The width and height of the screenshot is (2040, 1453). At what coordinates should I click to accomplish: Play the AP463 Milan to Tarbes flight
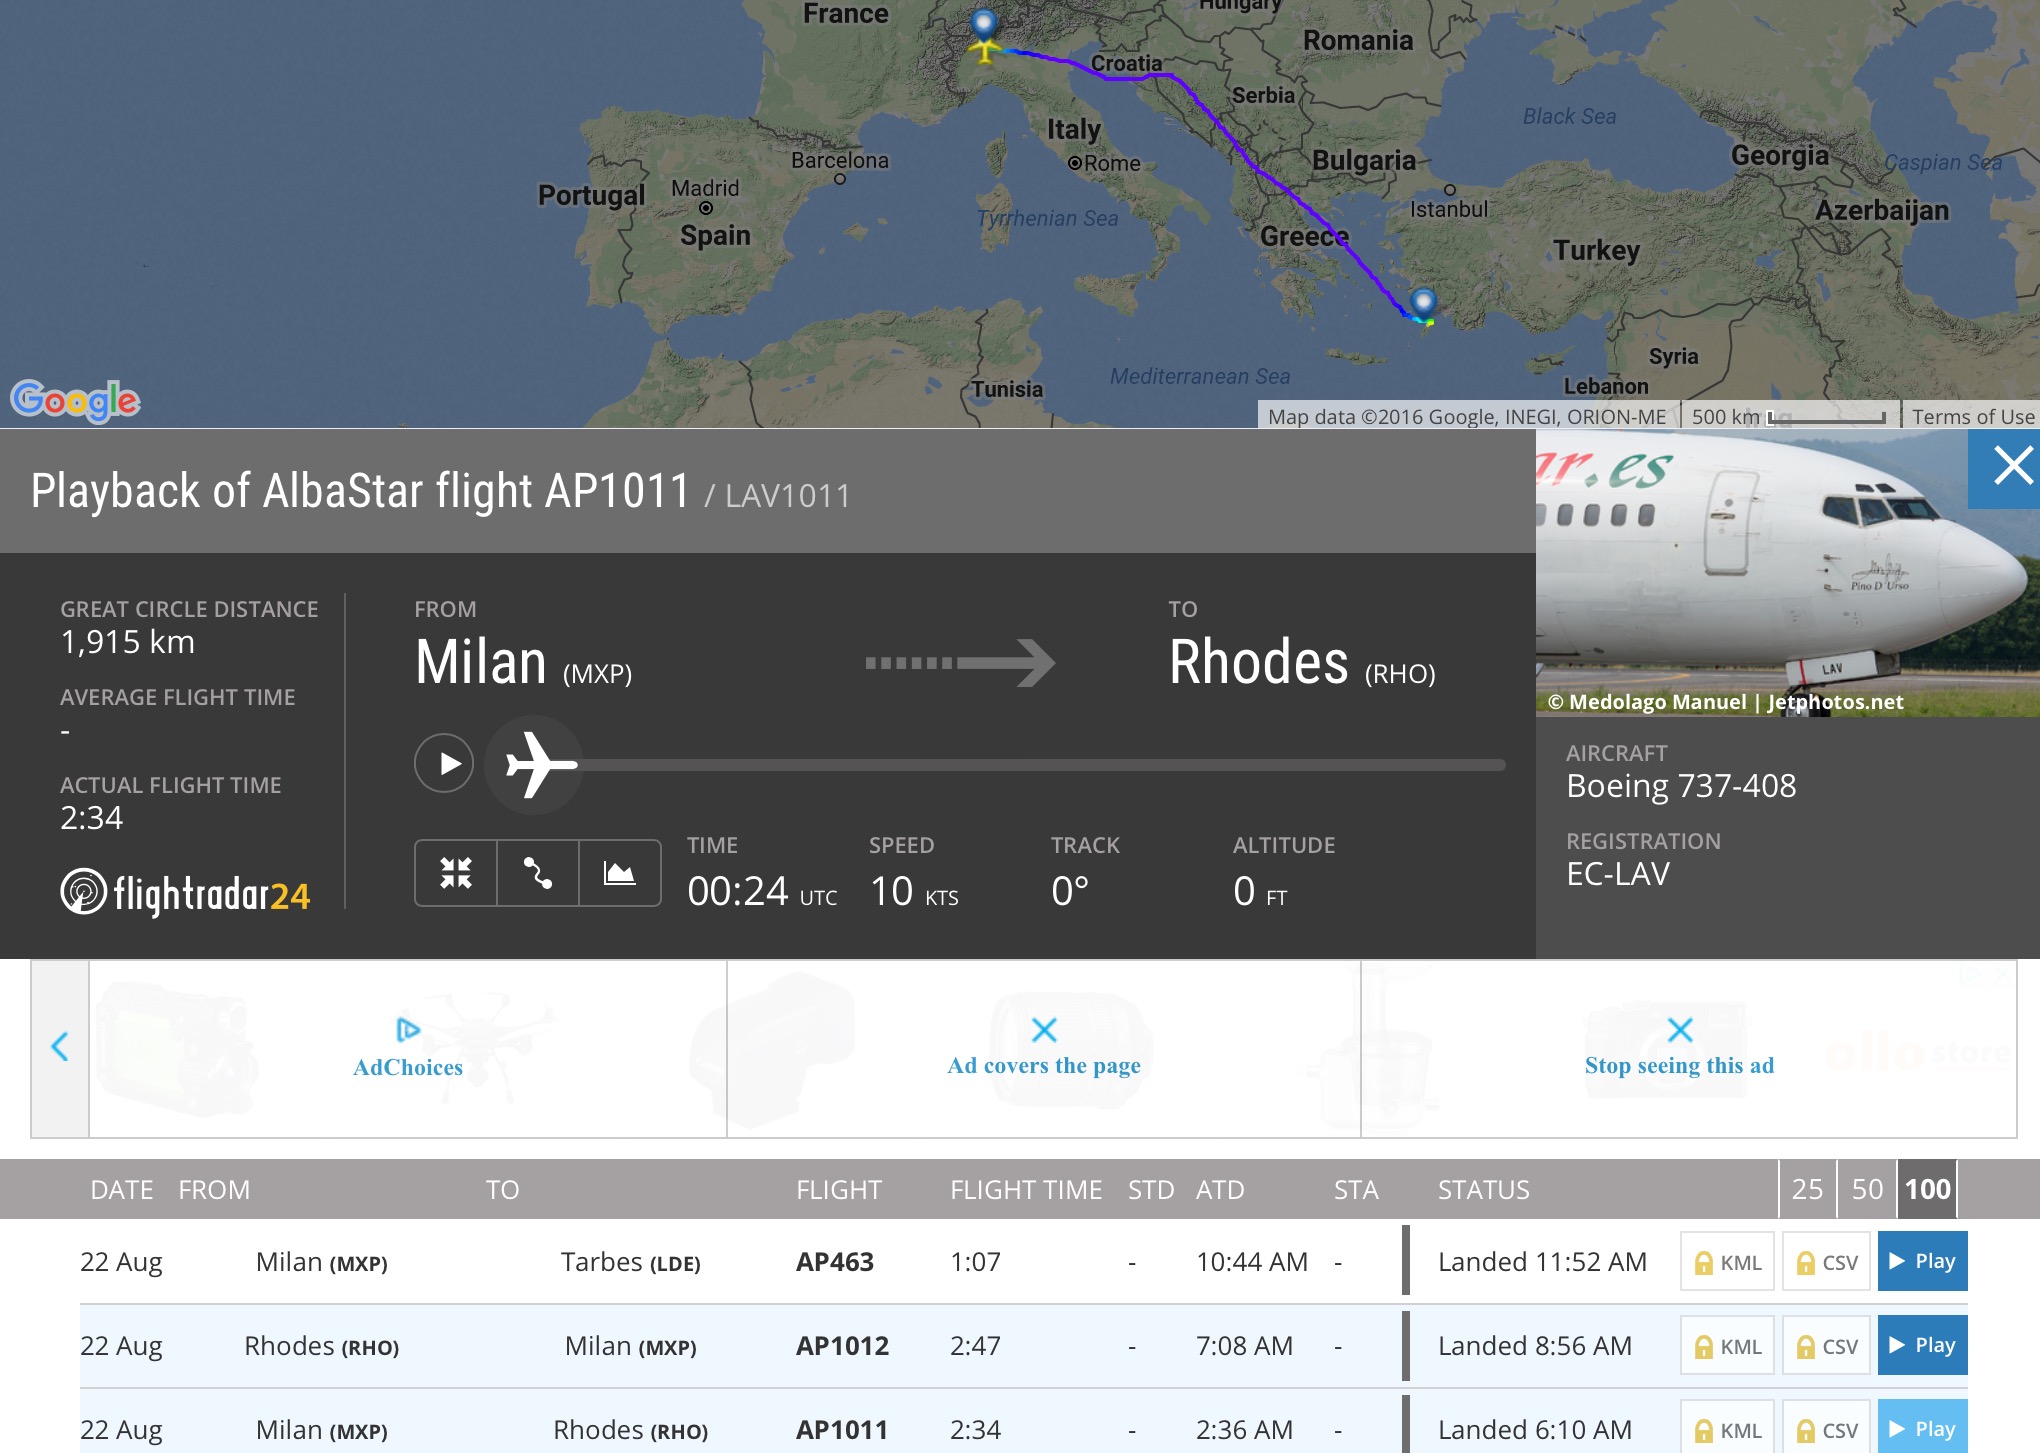(1922, 1261)
